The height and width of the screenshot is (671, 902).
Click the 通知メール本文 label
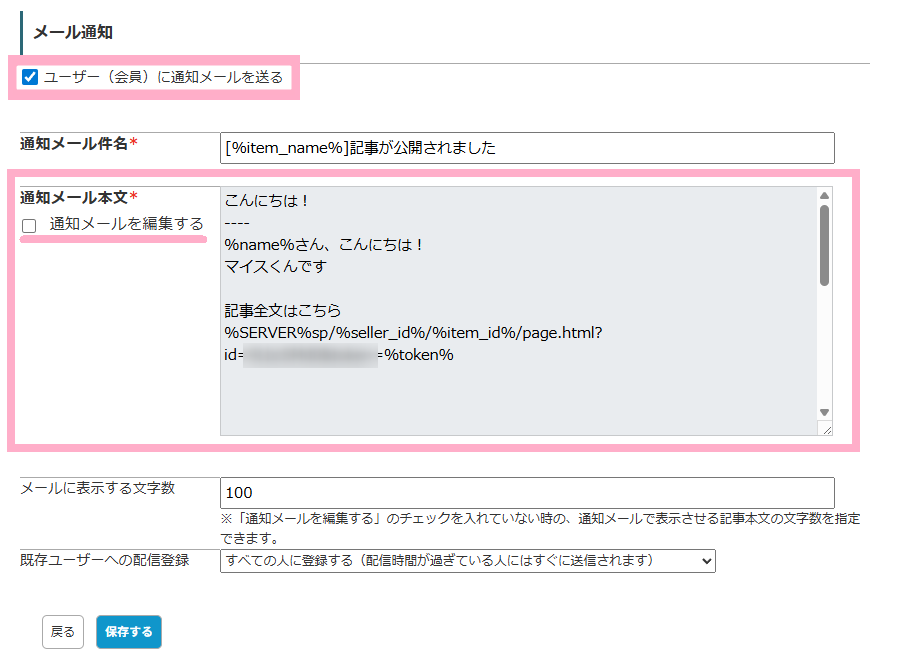tap(74, 197)
